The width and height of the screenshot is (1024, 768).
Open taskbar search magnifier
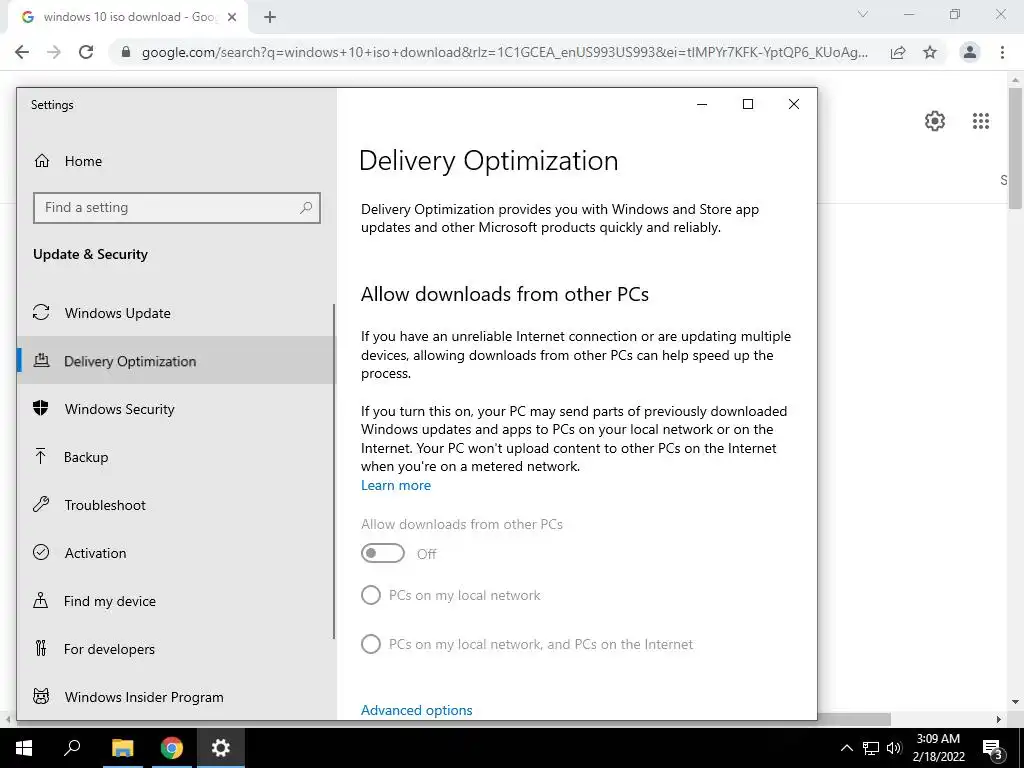[x=72, y=748]
